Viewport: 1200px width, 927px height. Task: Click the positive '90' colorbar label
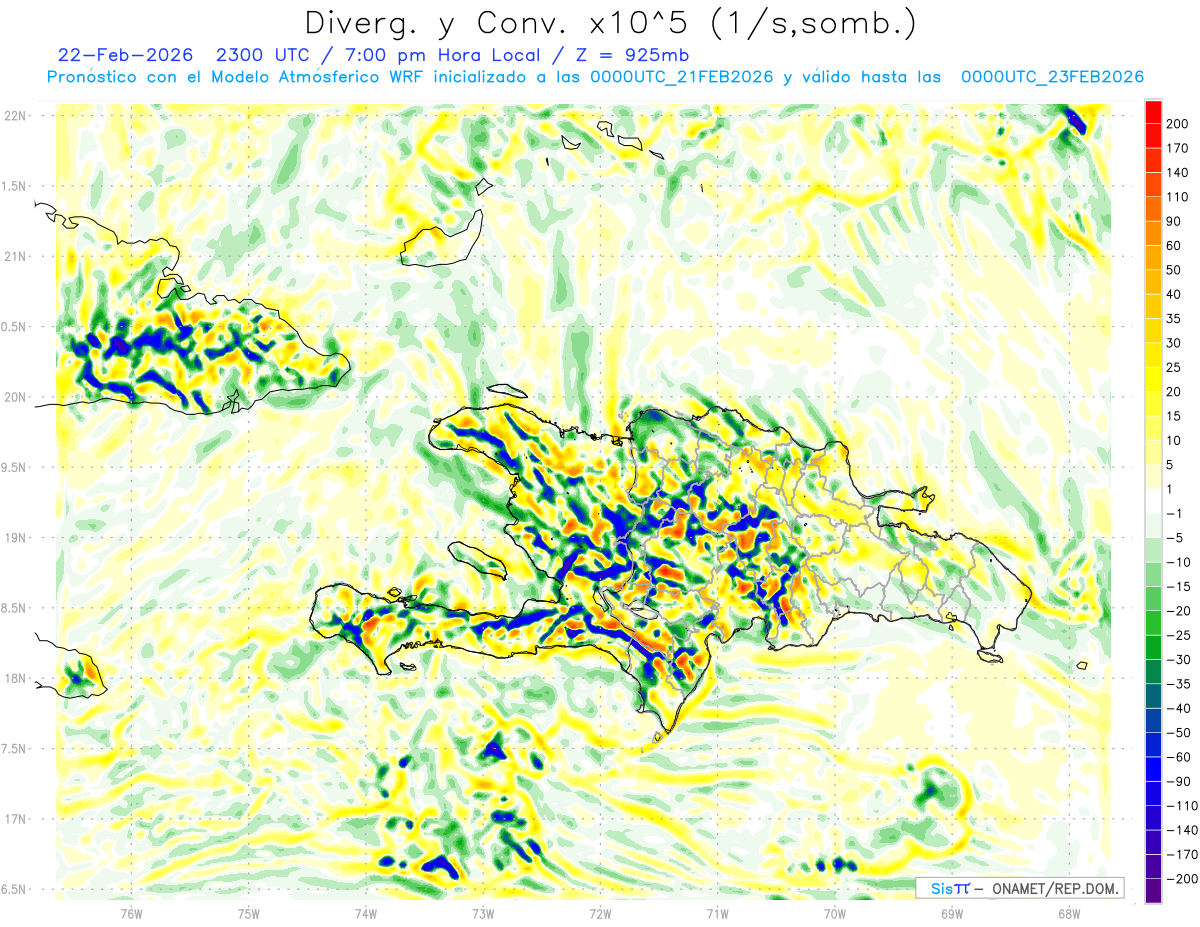coord(1175,221)
